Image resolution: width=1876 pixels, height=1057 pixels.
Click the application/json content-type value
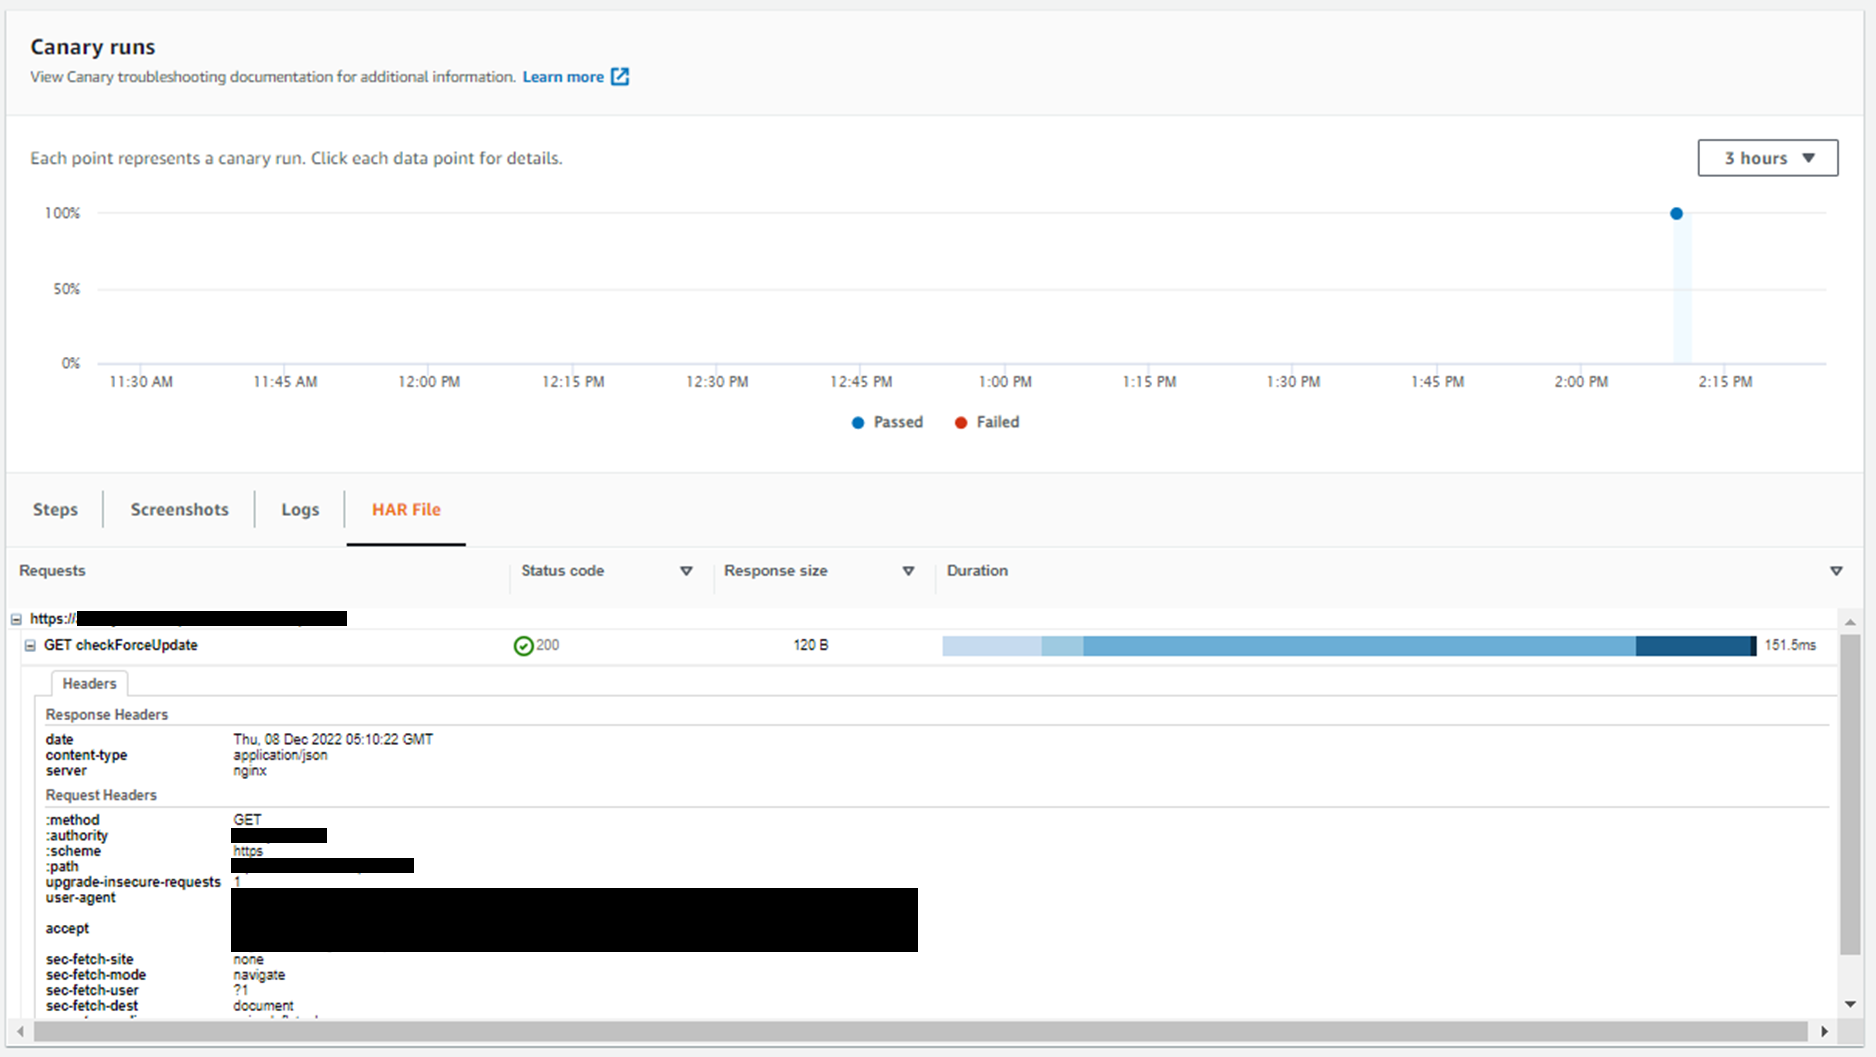point(280,755)
